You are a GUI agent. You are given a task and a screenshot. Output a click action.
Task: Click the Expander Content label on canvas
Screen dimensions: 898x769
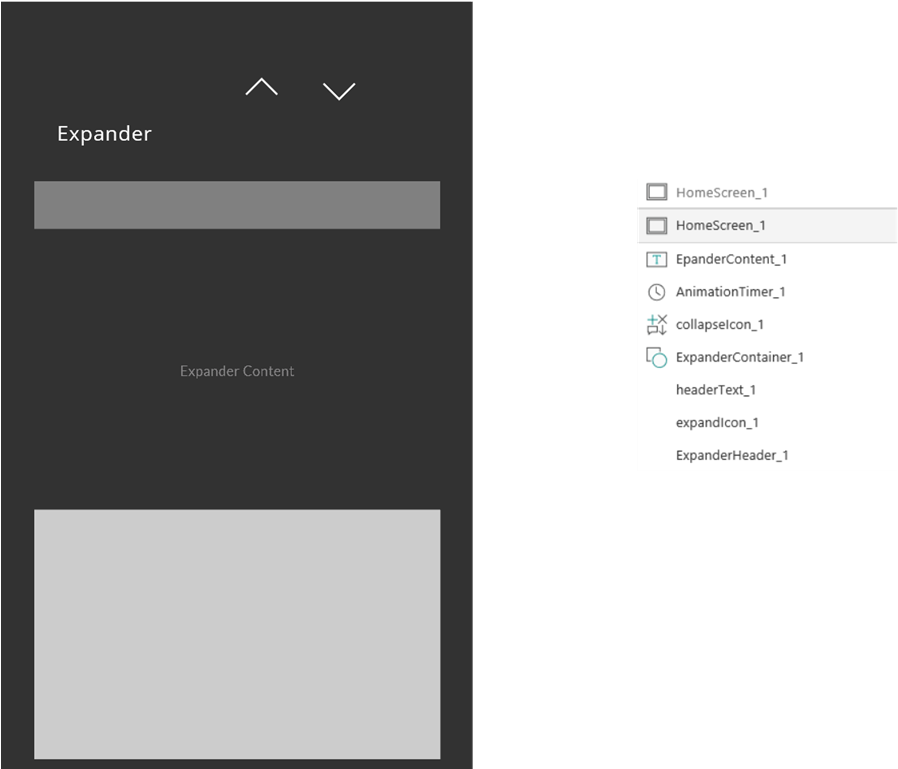(x=237, y=371)
